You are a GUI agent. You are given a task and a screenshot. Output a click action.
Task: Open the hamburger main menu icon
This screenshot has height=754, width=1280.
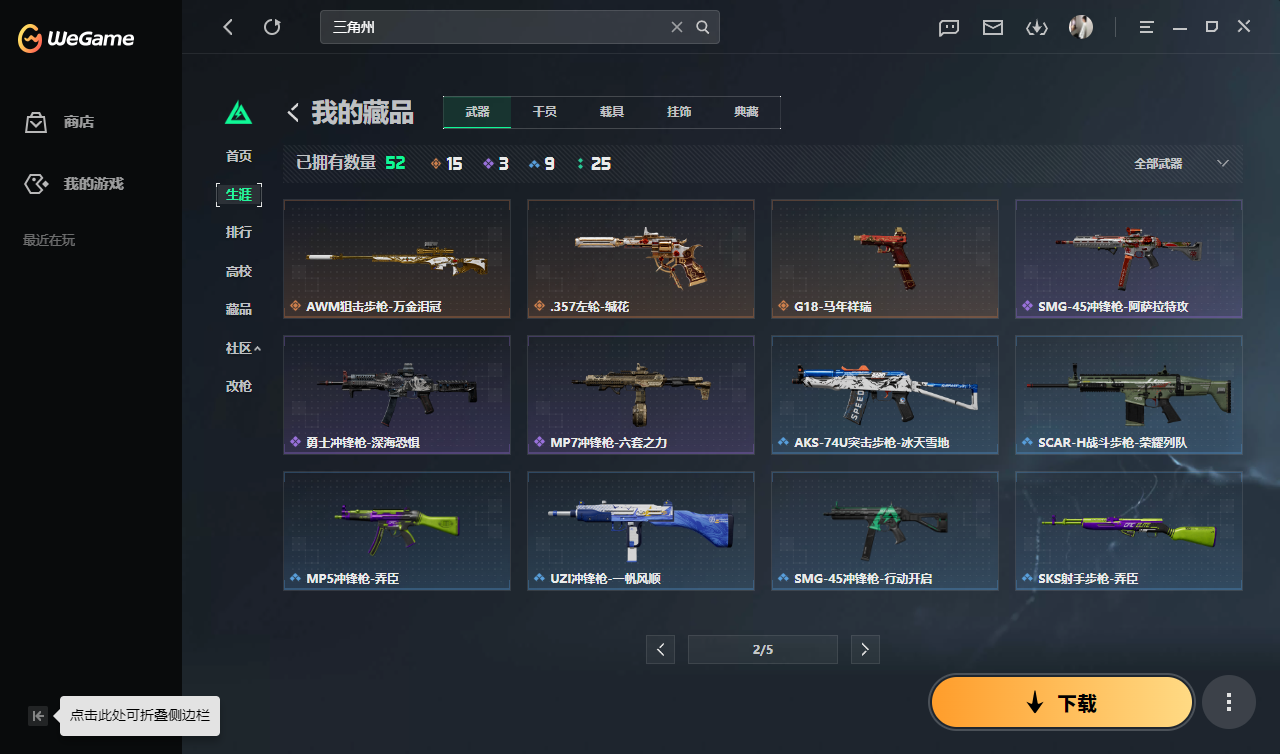[x=1147, y=27]
